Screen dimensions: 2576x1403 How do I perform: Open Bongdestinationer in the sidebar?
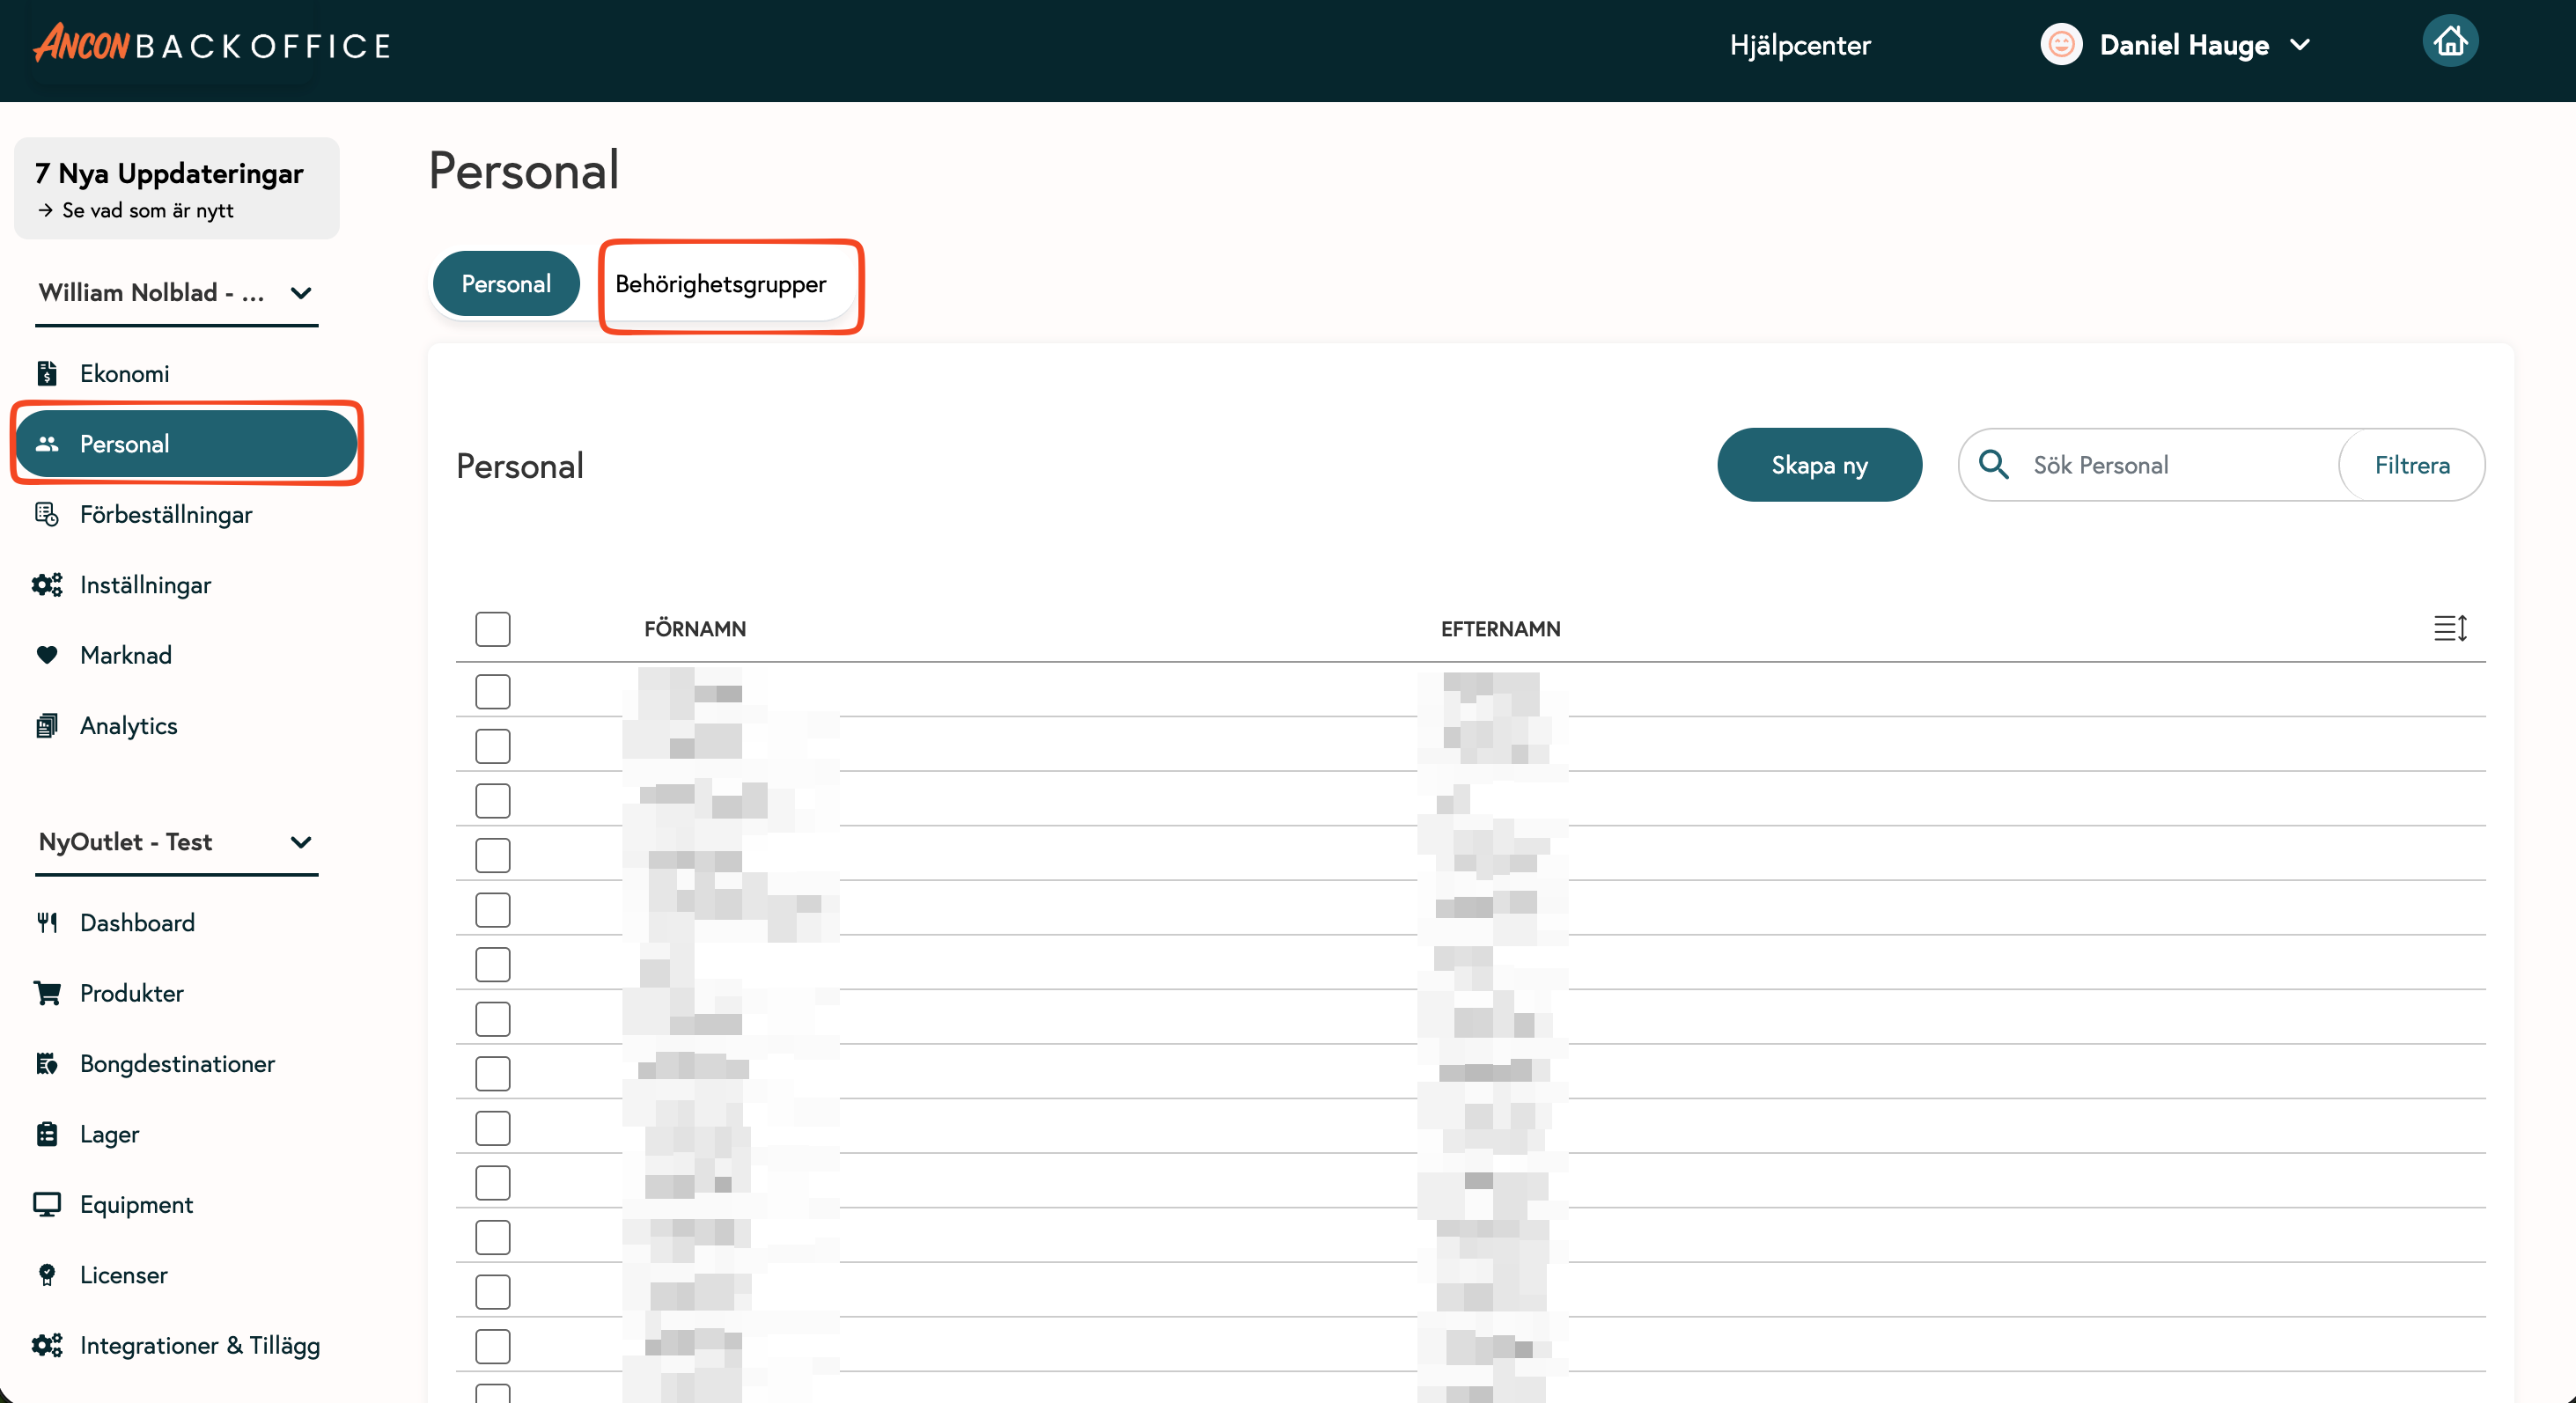(x=177, y=1063)
